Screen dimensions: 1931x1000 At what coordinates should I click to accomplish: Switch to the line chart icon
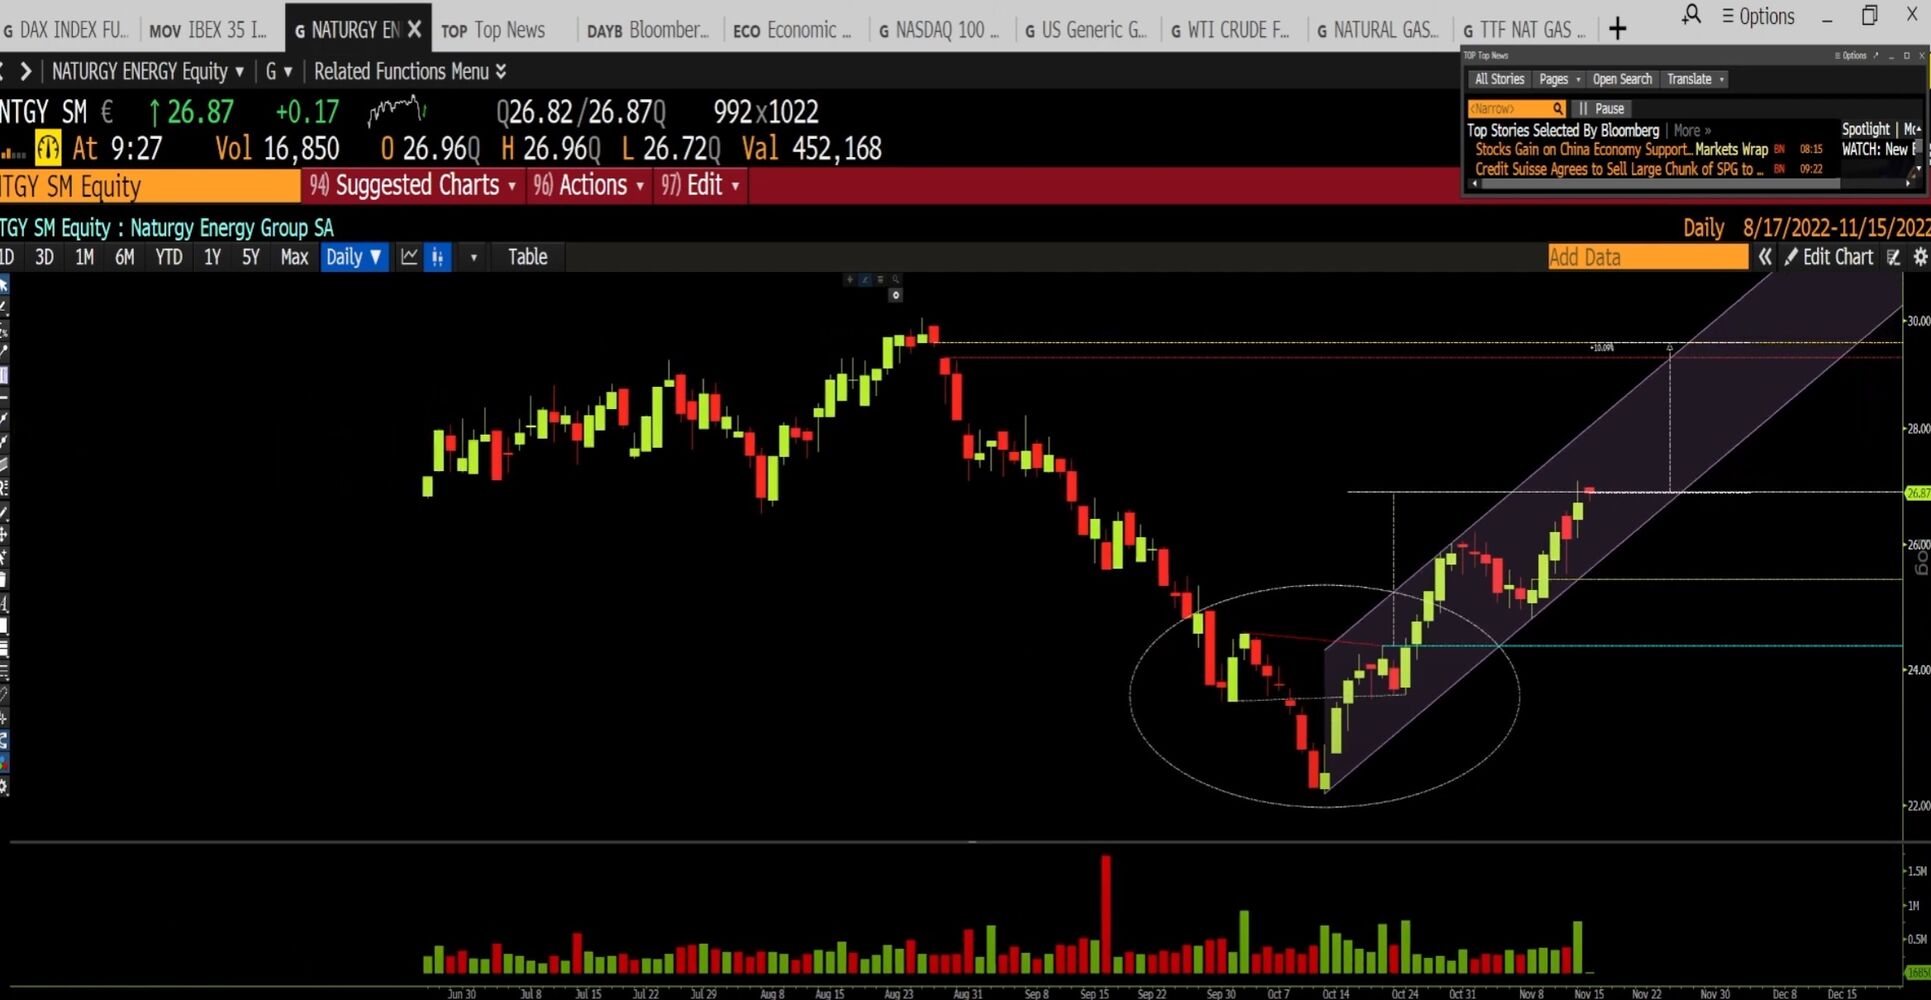tap(409, 257)
